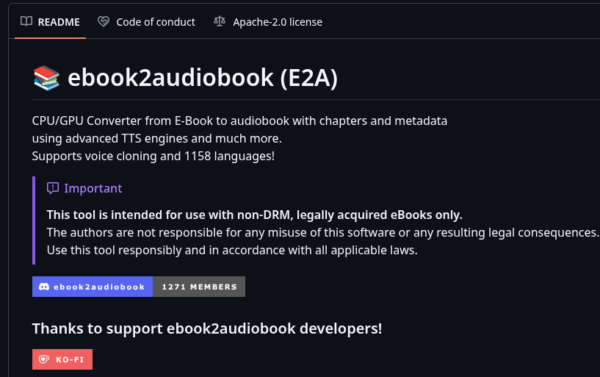600x377 pixels.
Task: Open the Apache-2.0 license tab
Action: 268,22
